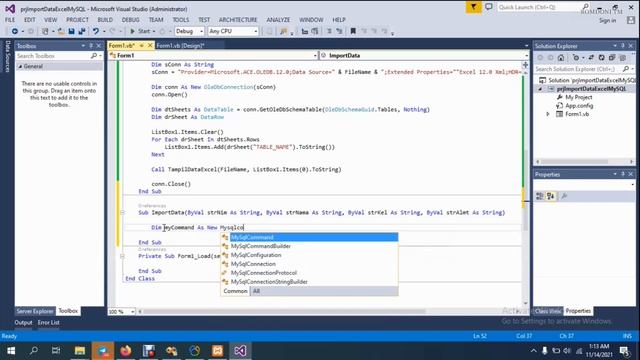The width and height of the screenshot is (640, 360).
Task: Click the Categorized icon in Properties panel
Action: coord(540,196)
